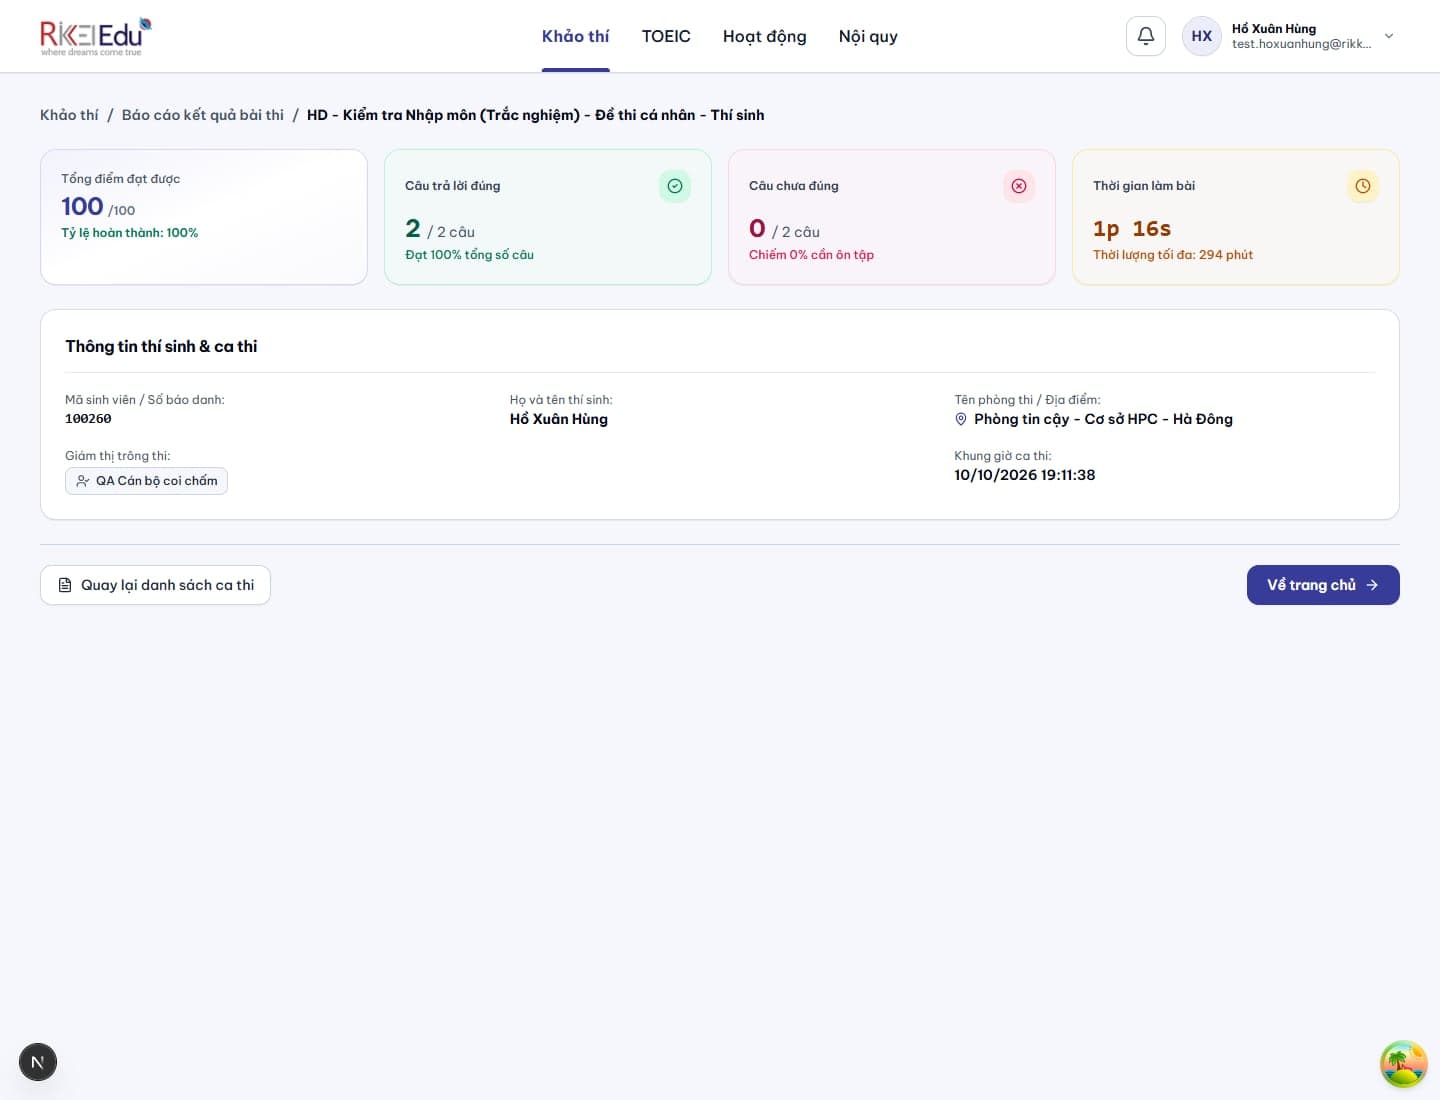Click the exam time 10/10/2026 19:11:38
Viewport: 1440px width, 1100px height.
tap(1025, 475)
